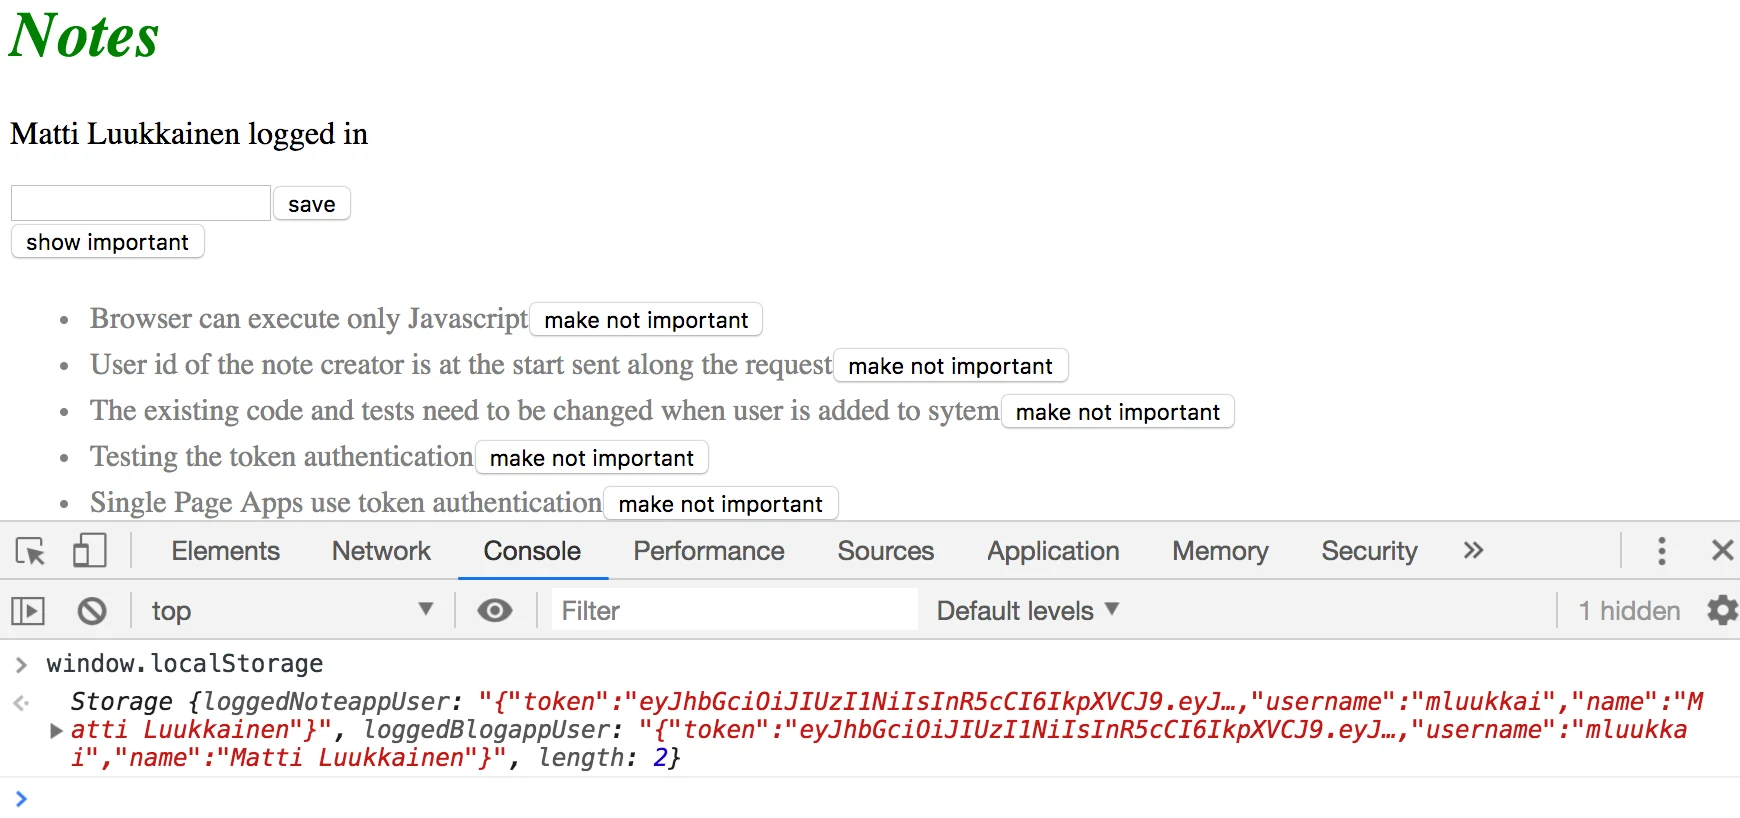This screenshot has height=818, width=1740.
Task: Create a live expression with the eye icon
Action: (x=495, y=610)
